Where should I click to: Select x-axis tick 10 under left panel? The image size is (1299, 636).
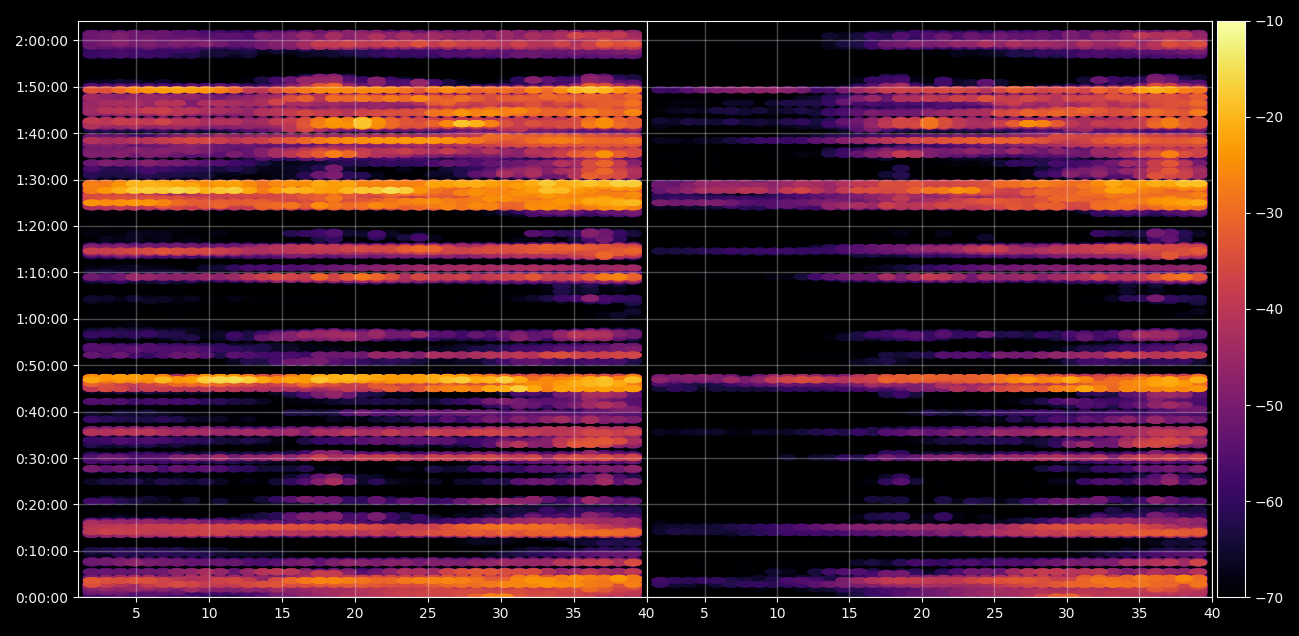coord(209,613)
